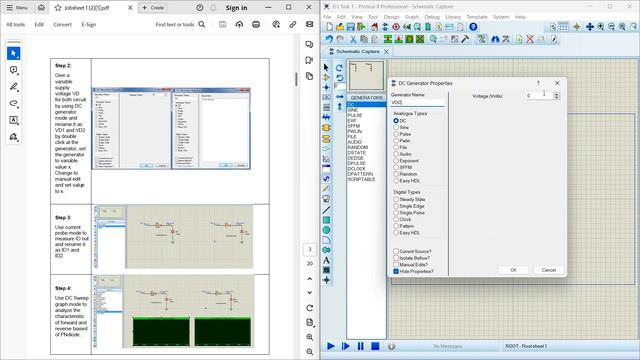Screen dimensions: 640x360
Task: Select the Pulse analogue type radio
Action: coord(396,134)
